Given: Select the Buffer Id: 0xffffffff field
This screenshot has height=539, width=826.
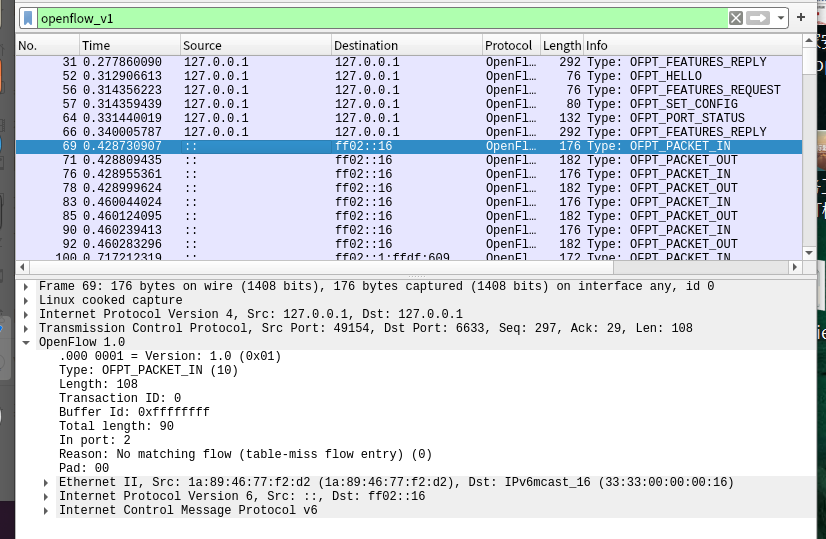Looking at the screenshot, I should (134, 413).
